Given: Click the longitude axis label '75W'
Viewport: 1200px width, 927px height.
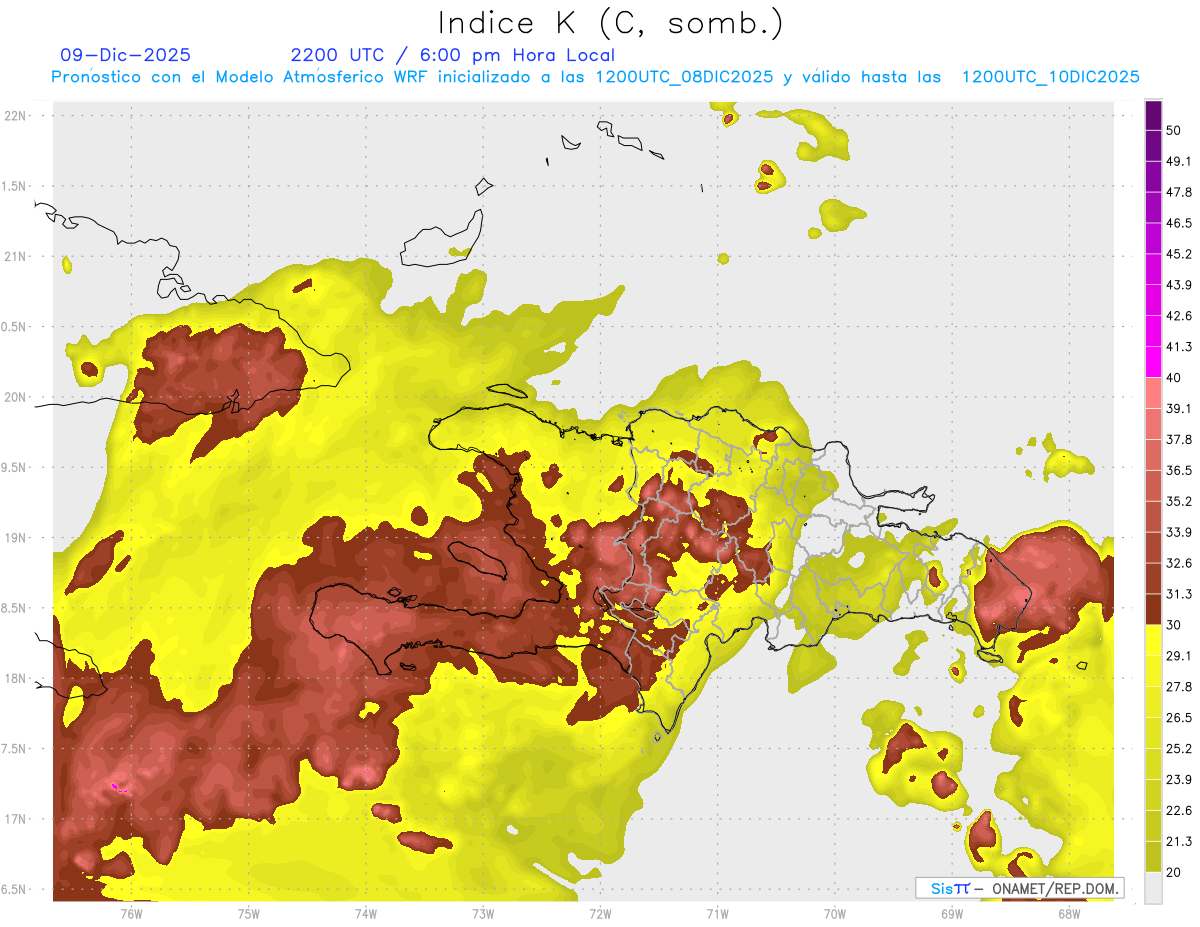Looking at the screenshot, I should [249, 913].
